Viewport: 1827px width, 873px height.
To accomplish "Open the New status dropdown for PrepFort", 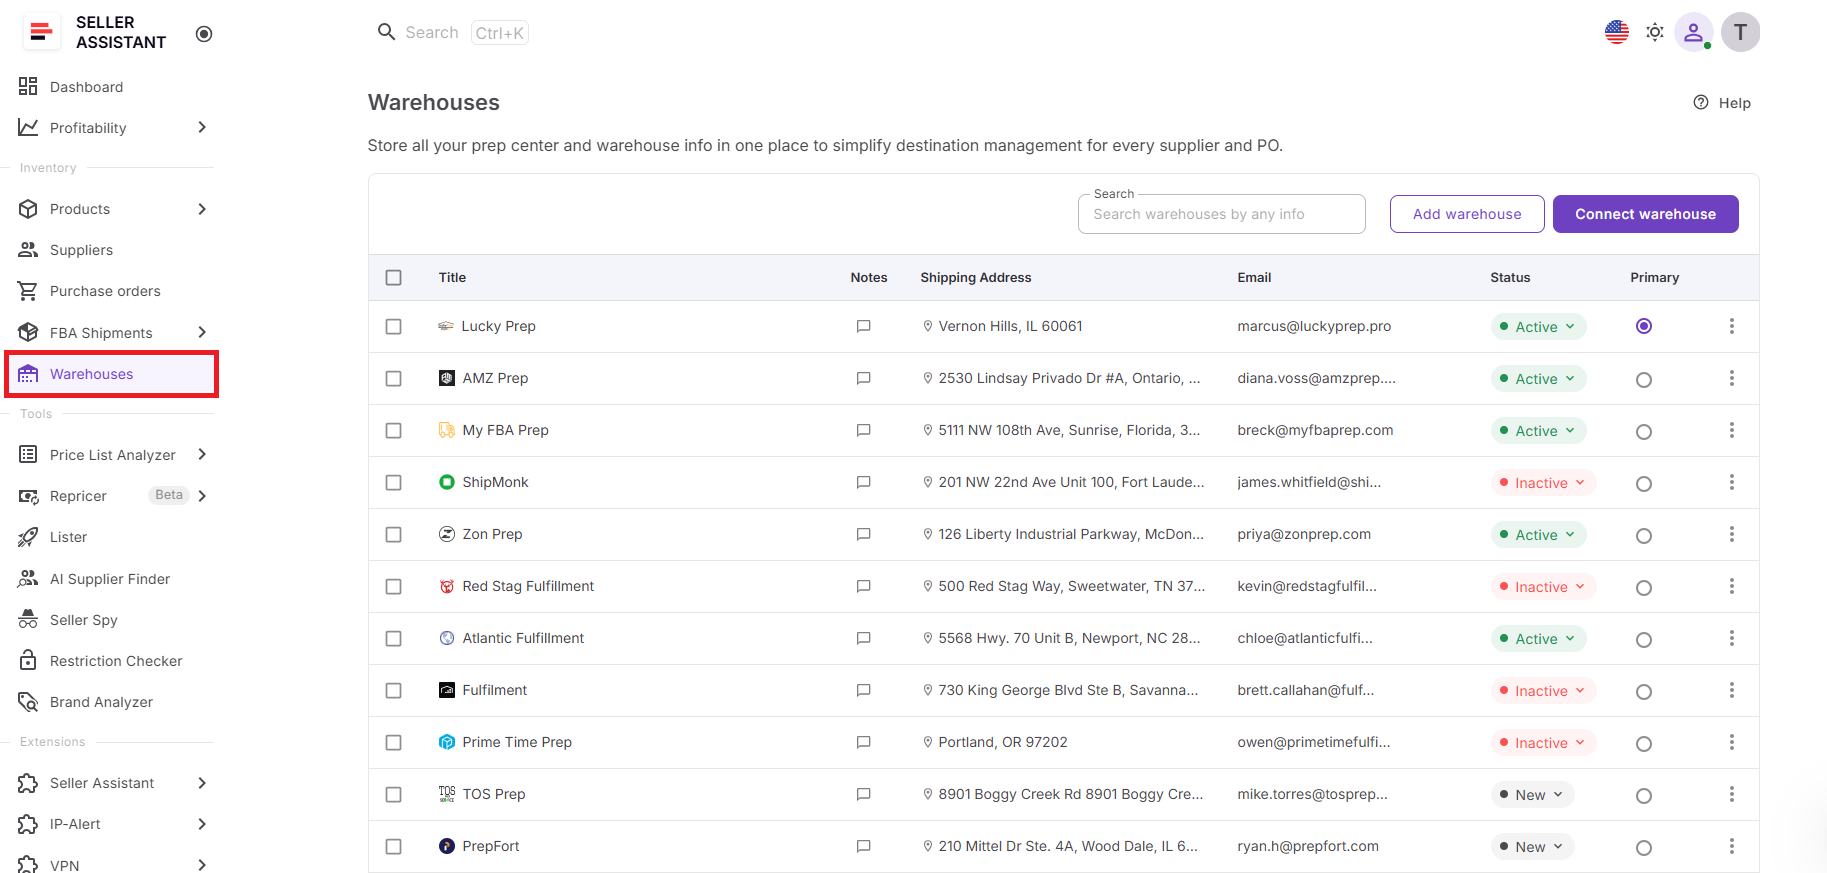I will pos(1533,846).
